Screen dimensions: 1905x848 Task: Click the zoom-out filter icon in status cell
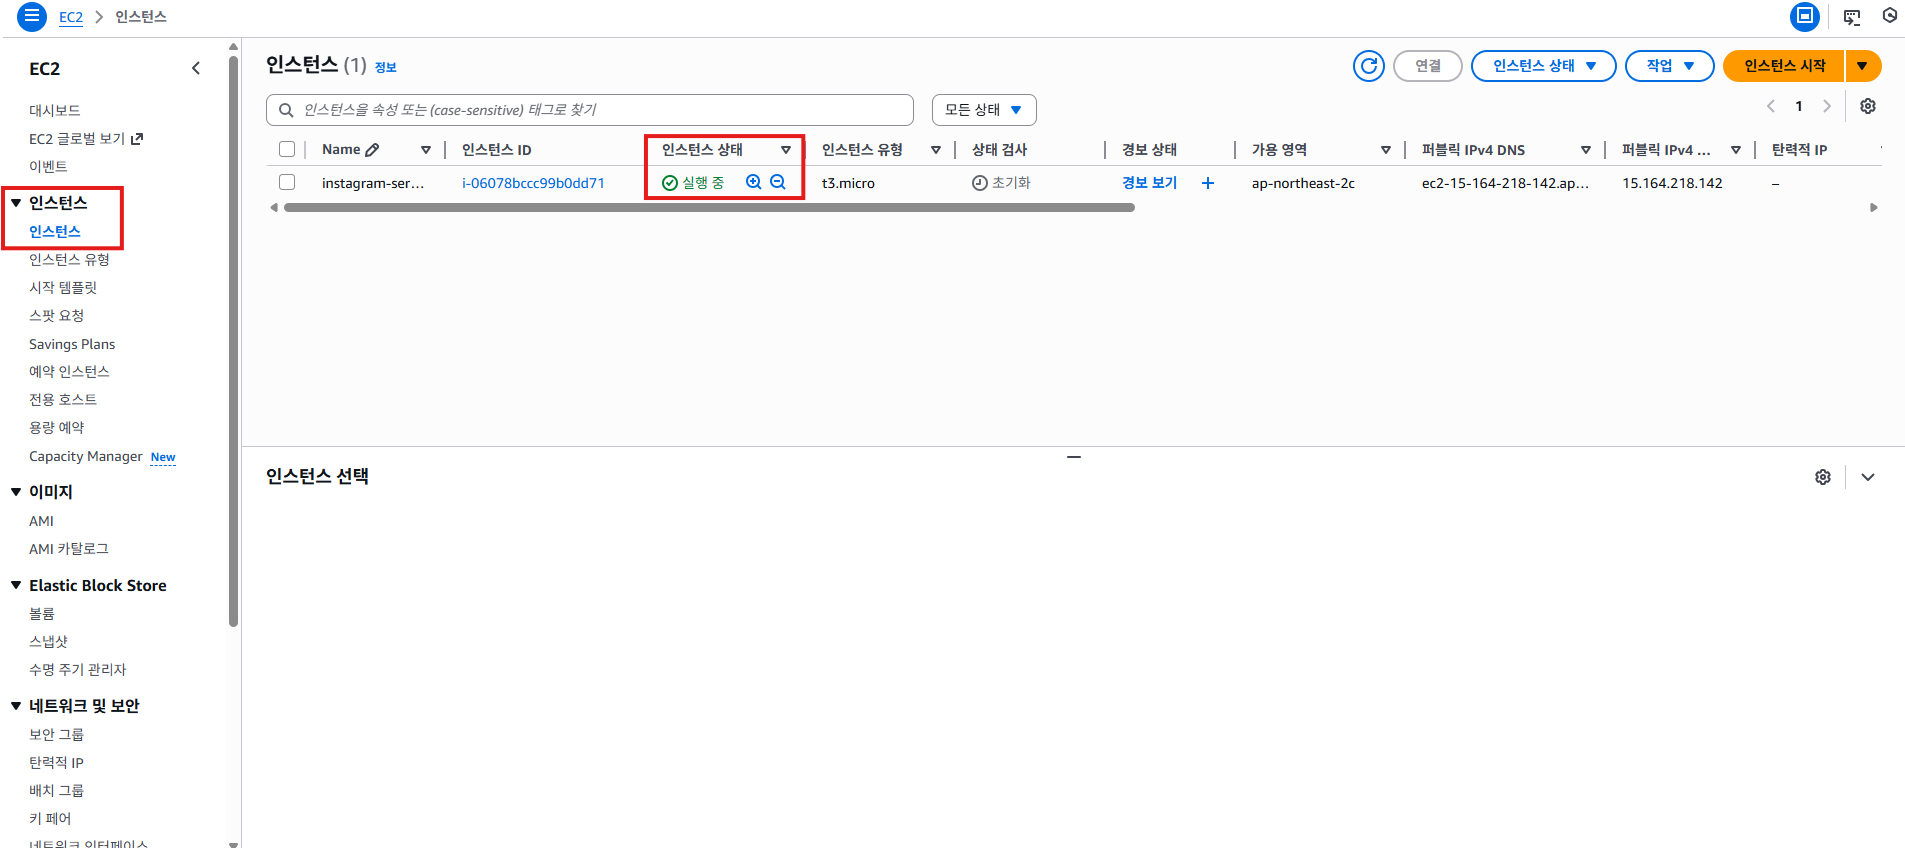[x=778, y=182]
